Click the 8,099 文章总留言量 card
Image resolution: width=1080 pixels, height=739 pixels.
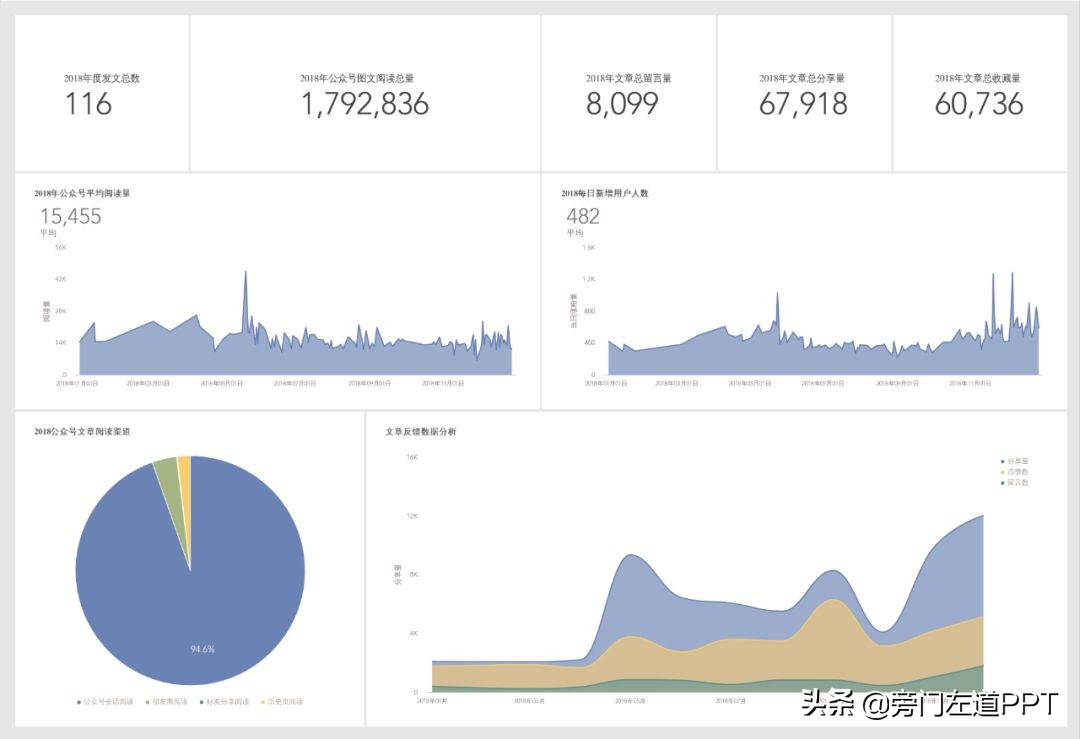629,93
